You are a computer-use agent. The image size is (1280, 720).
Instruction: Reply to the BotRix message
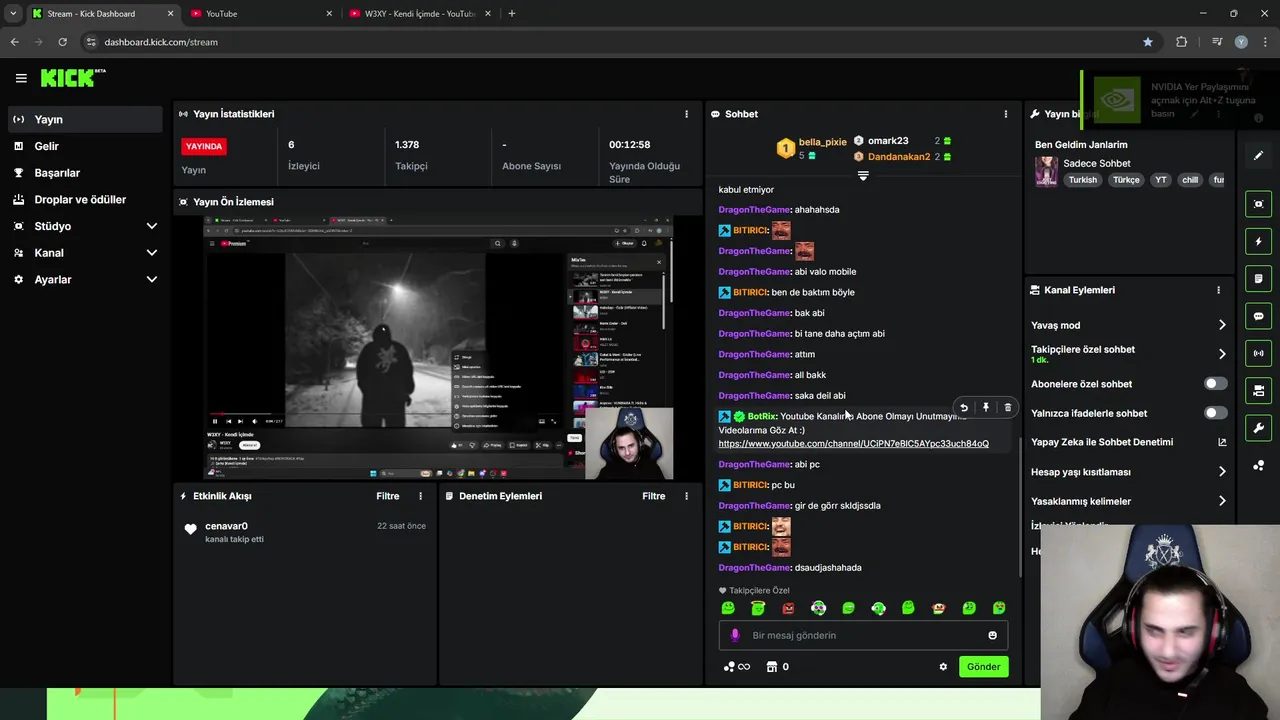(x=964, y=408)
